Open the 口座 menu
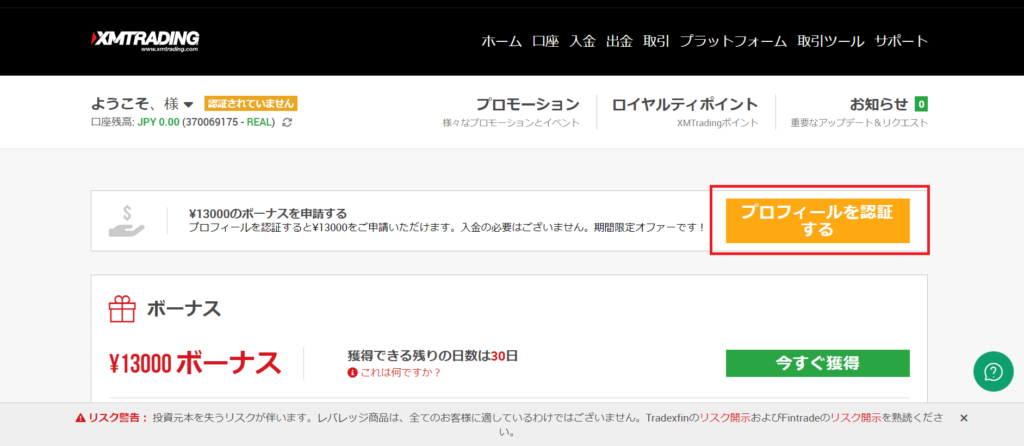Screen dimensions: 1024x446 click(545, 41)
